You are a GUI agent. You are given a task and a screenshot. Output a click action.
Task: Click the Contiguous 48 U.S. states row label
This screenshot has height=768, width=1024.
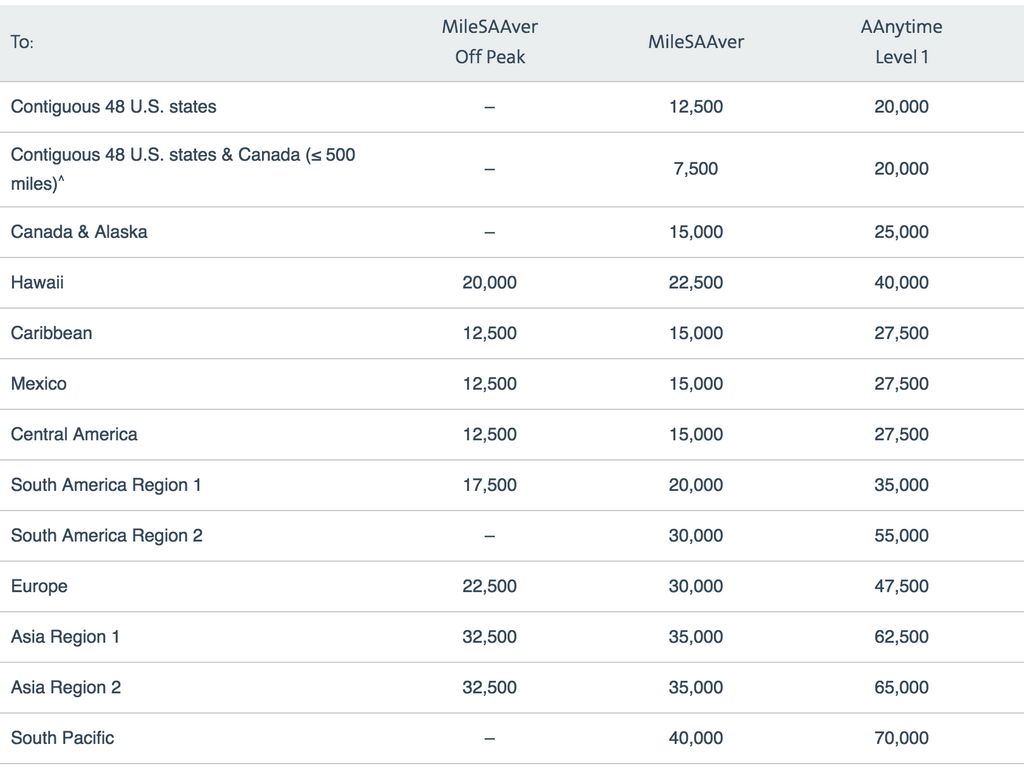113,106
